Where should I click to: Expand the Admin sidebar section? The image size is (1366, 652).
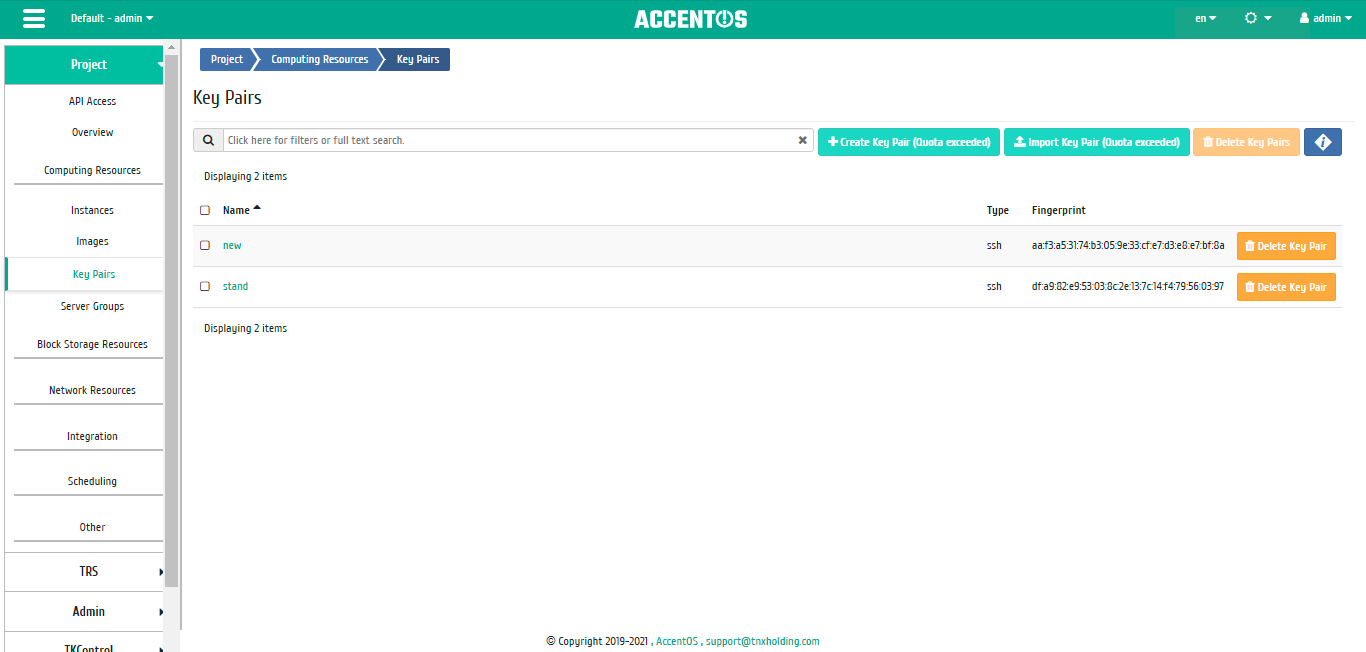84,611
